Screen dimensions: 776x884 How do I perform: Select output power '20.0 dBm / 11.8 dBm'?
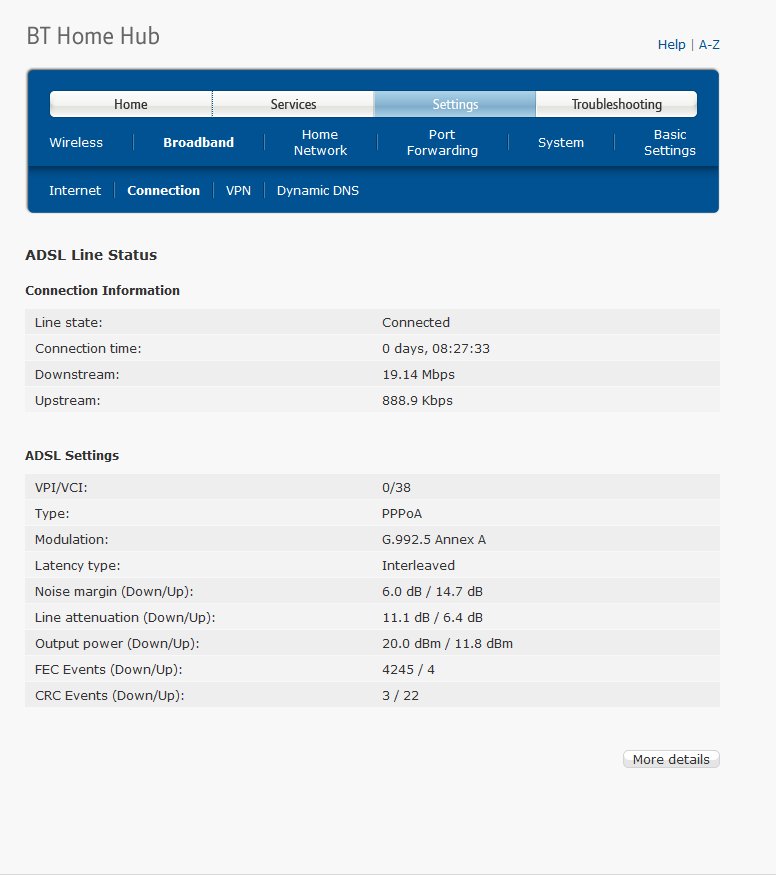pos(447,643)
